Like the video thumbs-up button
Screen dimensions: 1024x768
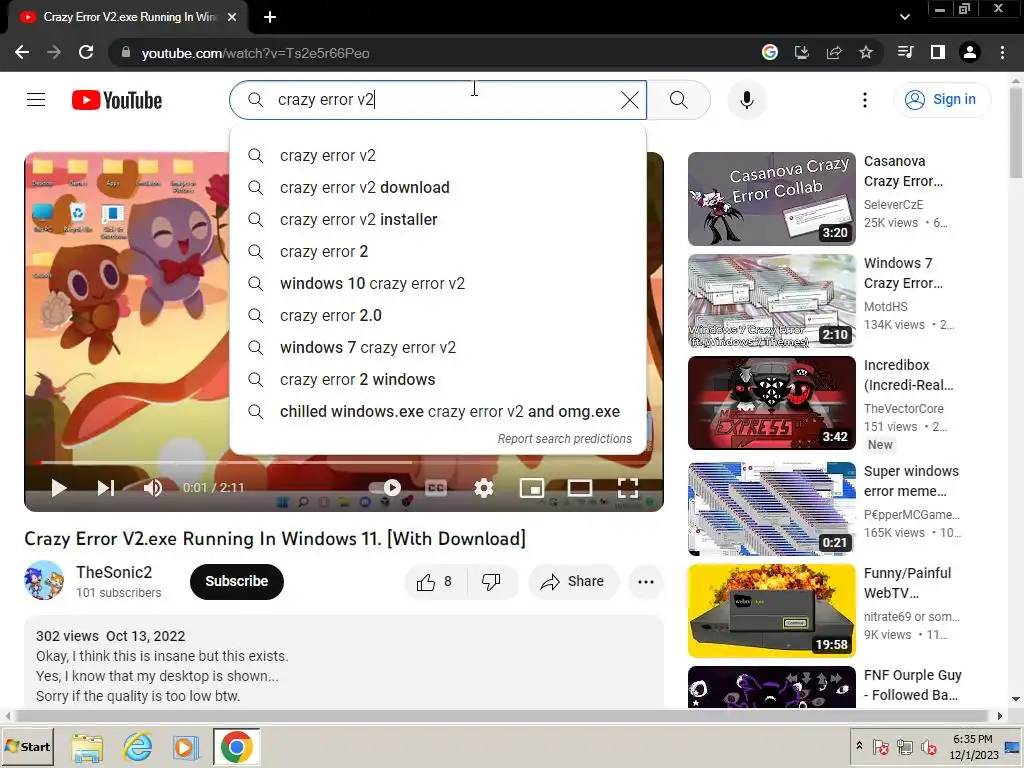(x=436, y=582)
